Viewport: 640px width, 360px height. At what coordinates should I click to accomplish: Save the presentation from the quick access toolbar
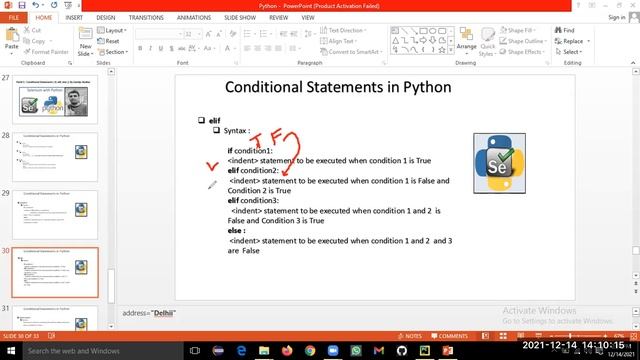[x=22, y=5]
